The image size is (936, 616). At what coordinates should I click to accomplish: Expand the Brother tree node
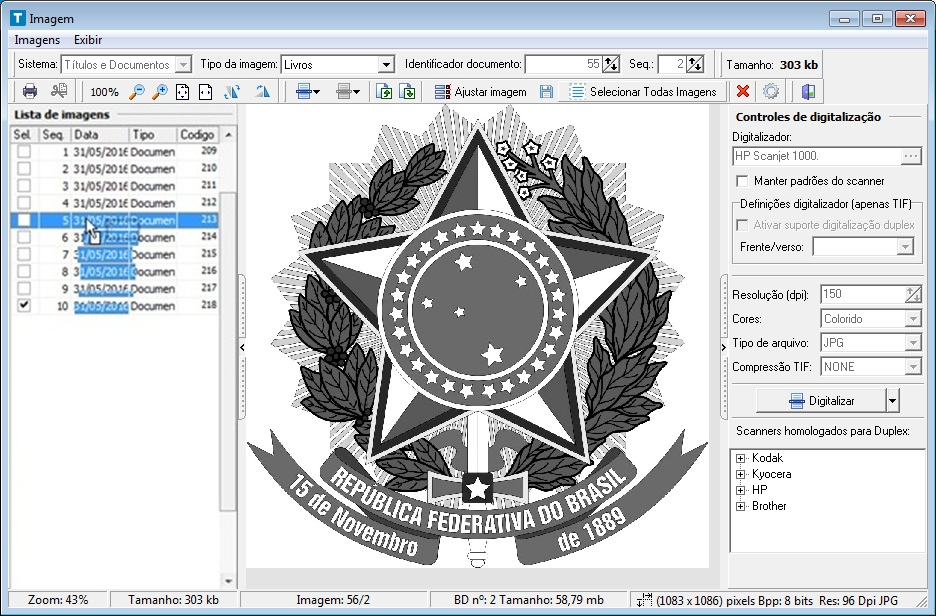tap(741, 507)
